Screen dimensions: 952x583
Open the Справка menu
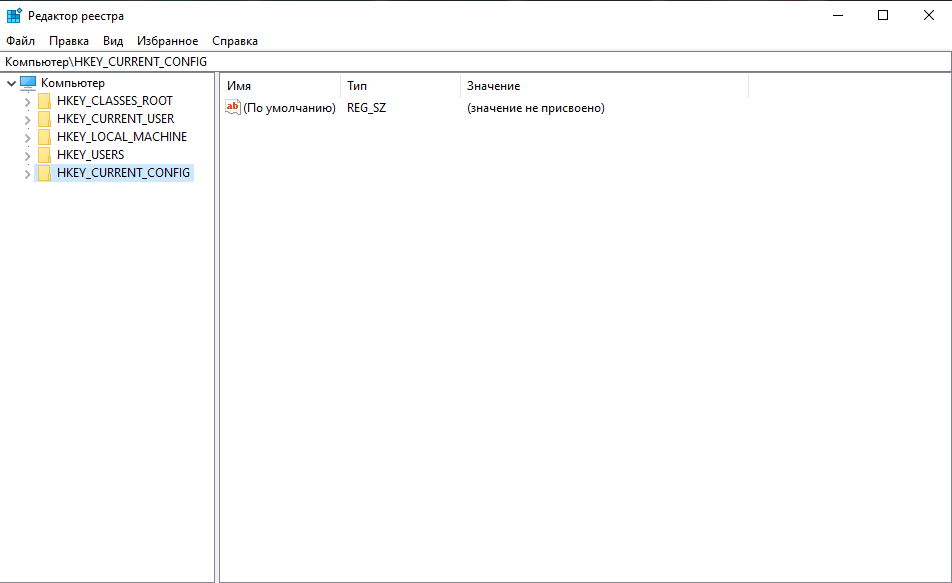(235, 41)
